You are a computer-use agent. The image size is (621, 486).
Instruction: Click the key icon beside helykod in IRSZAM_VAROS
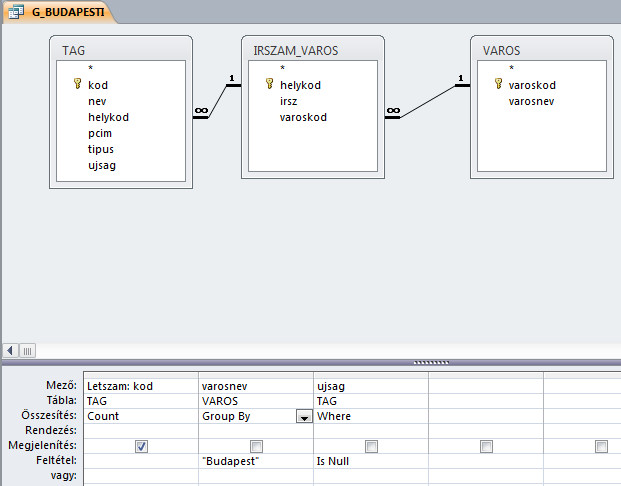tap(269, 86)
